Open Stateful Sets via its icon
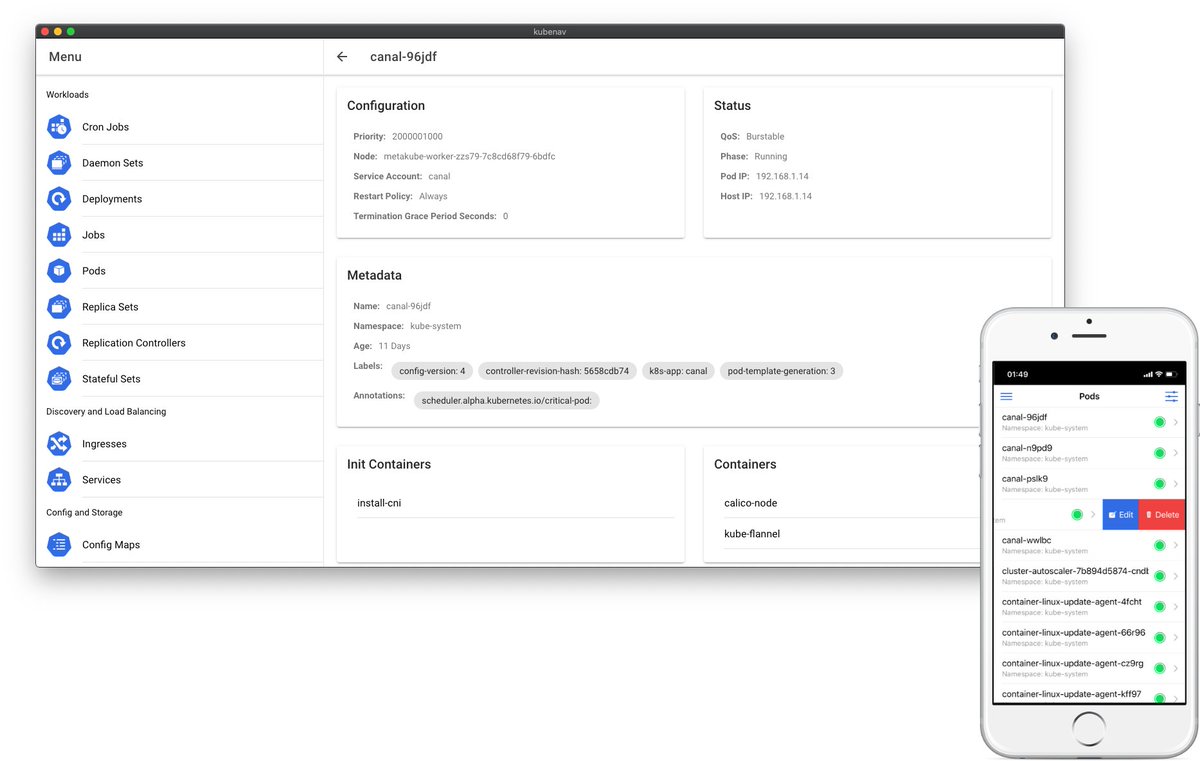Image resolution: width=1200 pixels, height=761 pixels. click(60, 379)
